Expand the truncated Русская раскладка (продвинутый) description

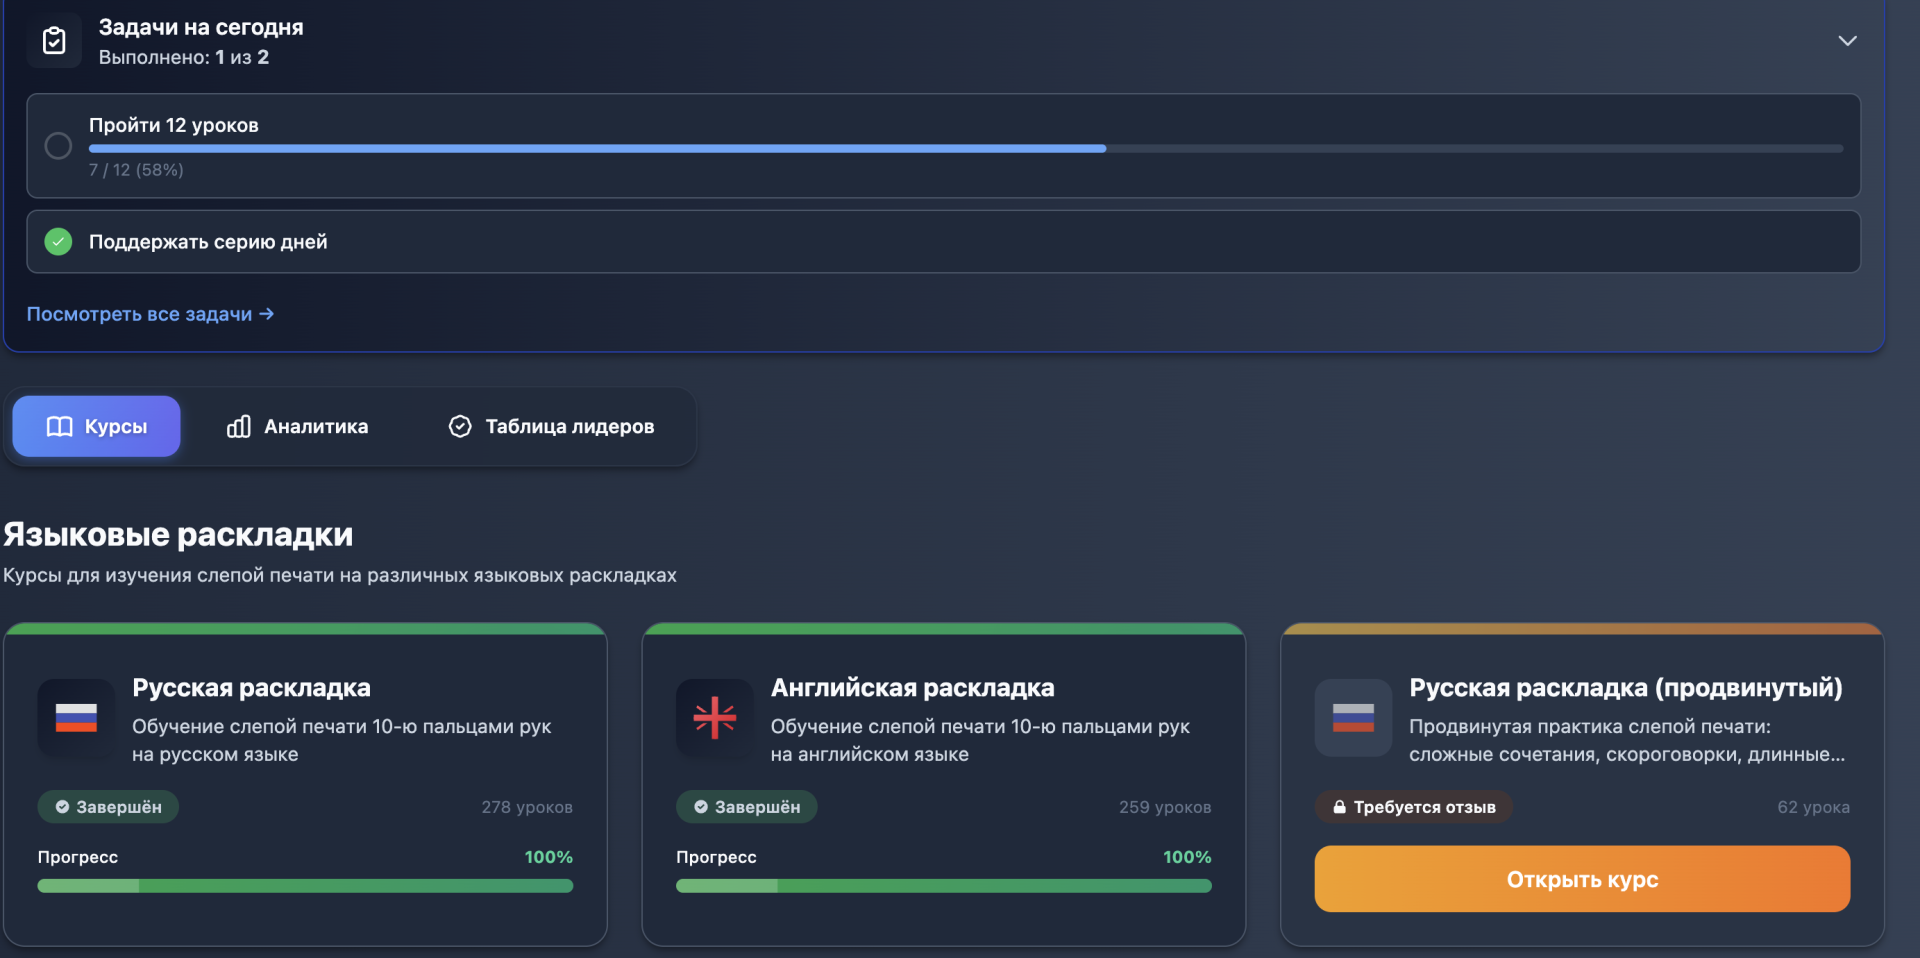[1626, 754]
